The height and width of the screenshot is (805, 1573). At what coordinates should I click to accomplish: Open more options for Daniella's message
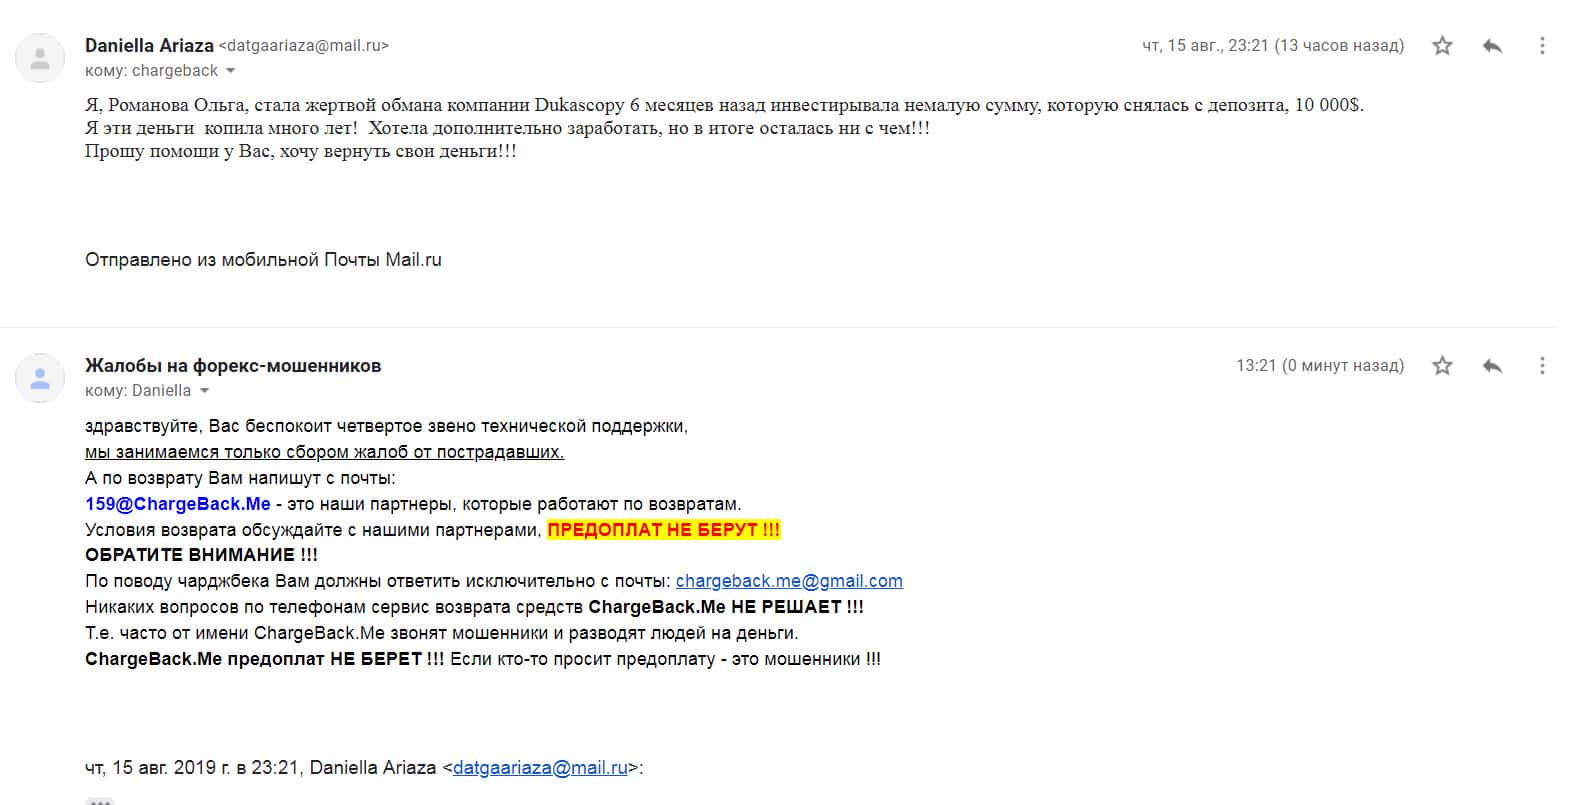1542,46
